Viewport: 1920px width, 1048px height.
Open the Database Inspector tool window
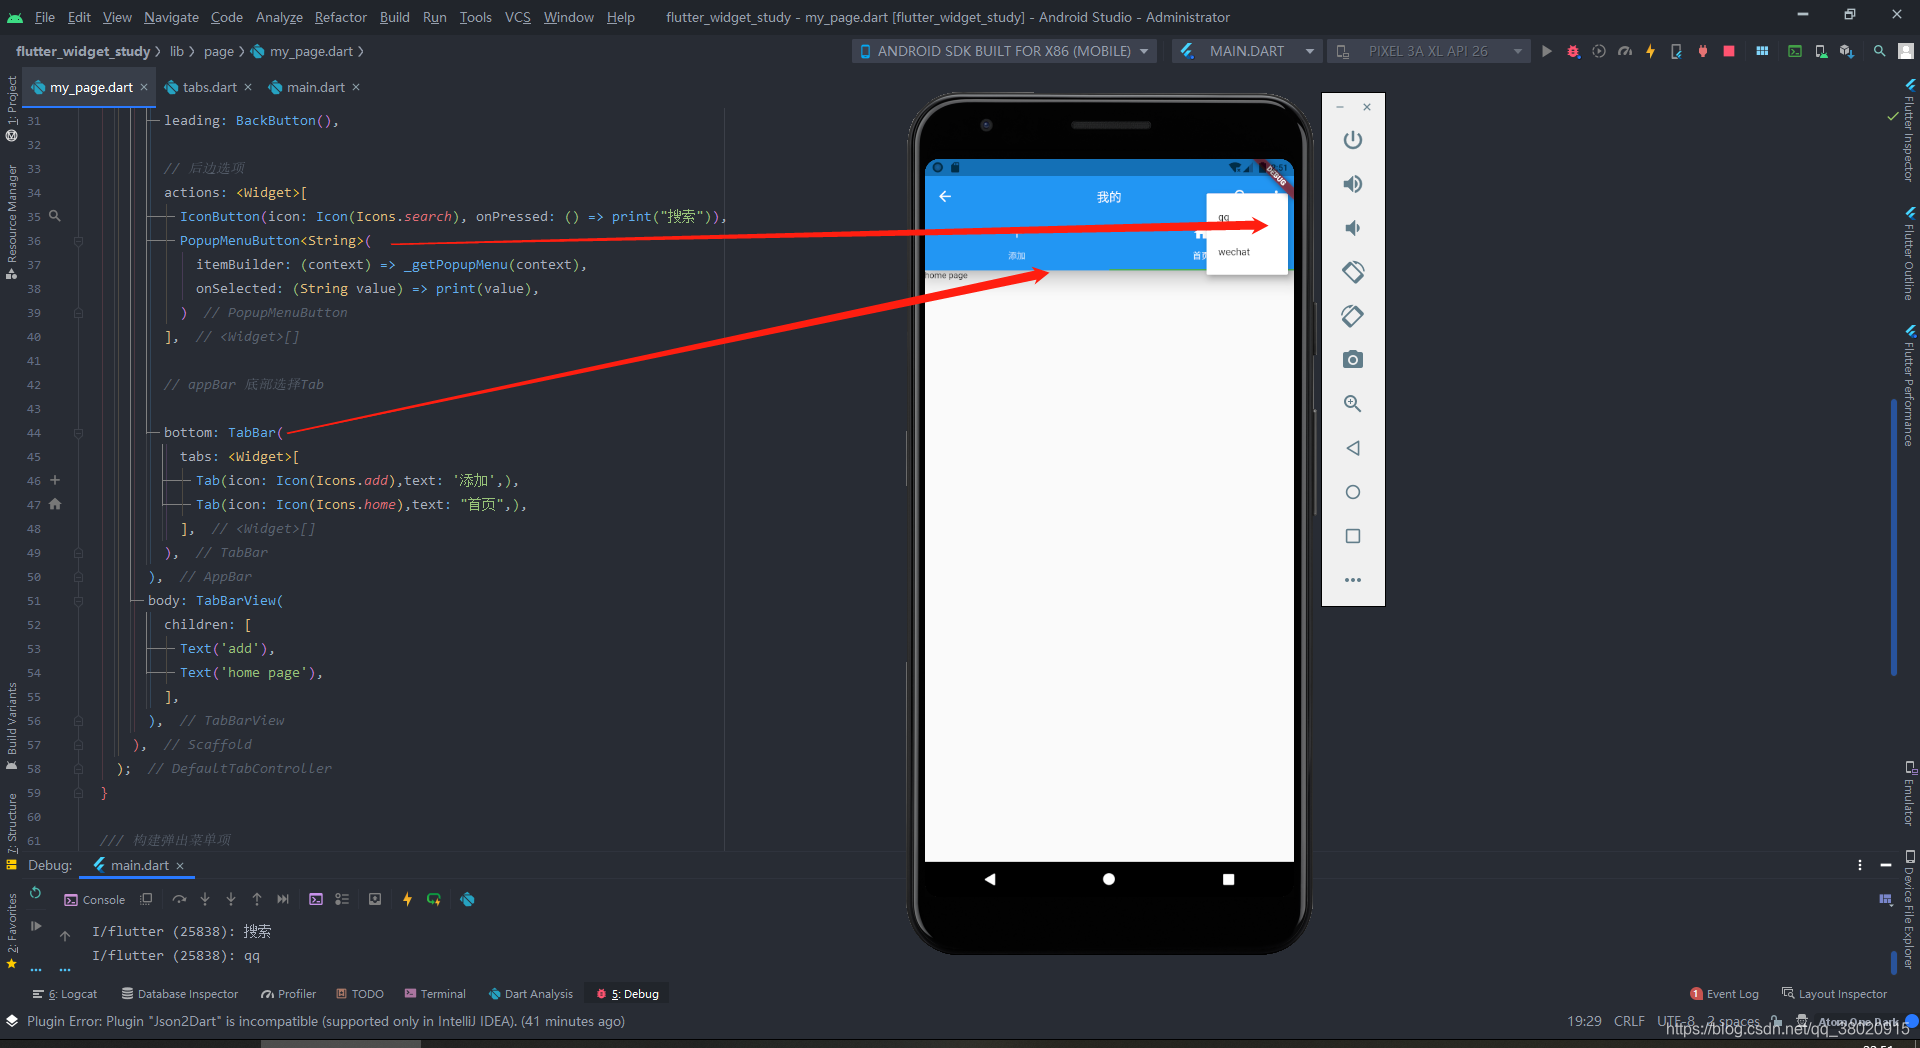tap(180, 994)
